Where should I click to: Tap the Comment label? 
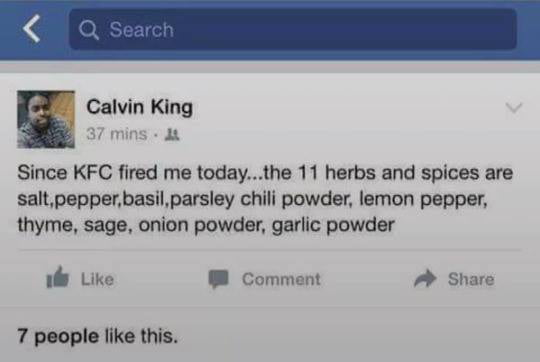[x=281, y=279]
